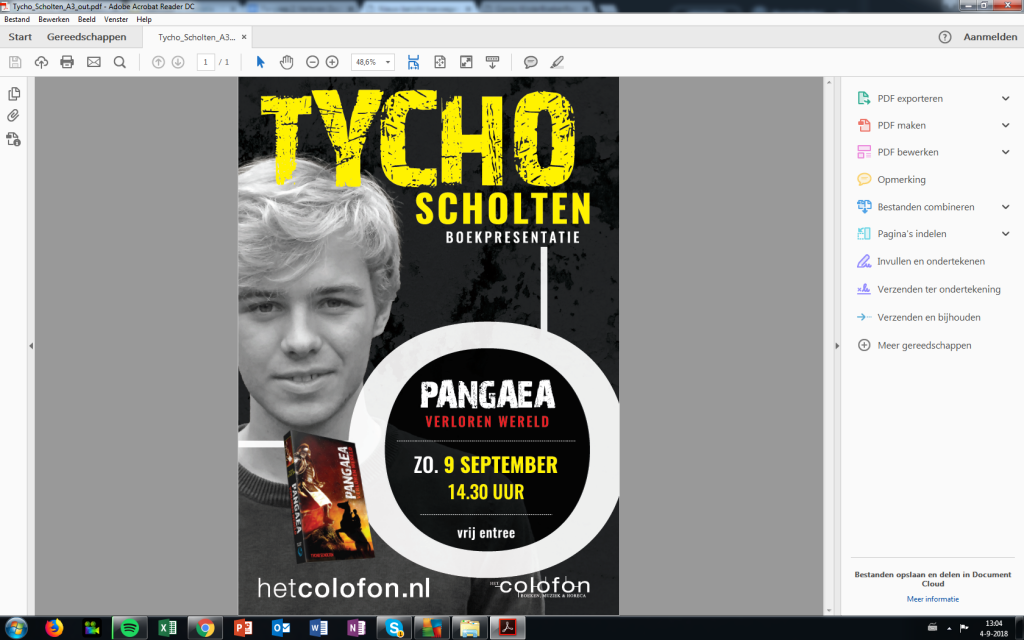This screenshot has height=640, width=1024.
Task: Open Outlook from the taskbar
Action: point(281,628)
